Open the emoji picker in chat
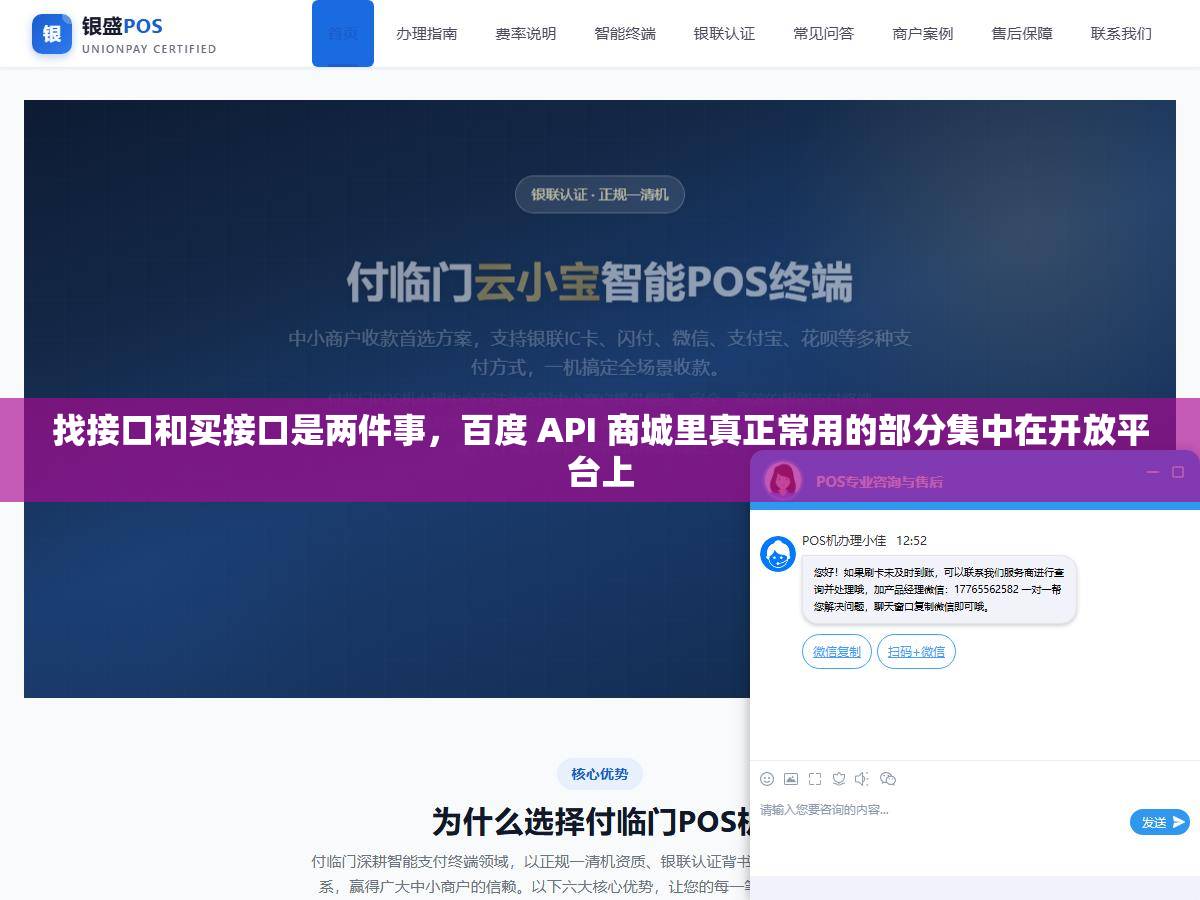The height and width of the screenshot is (900, 1200). click(767, 779)
